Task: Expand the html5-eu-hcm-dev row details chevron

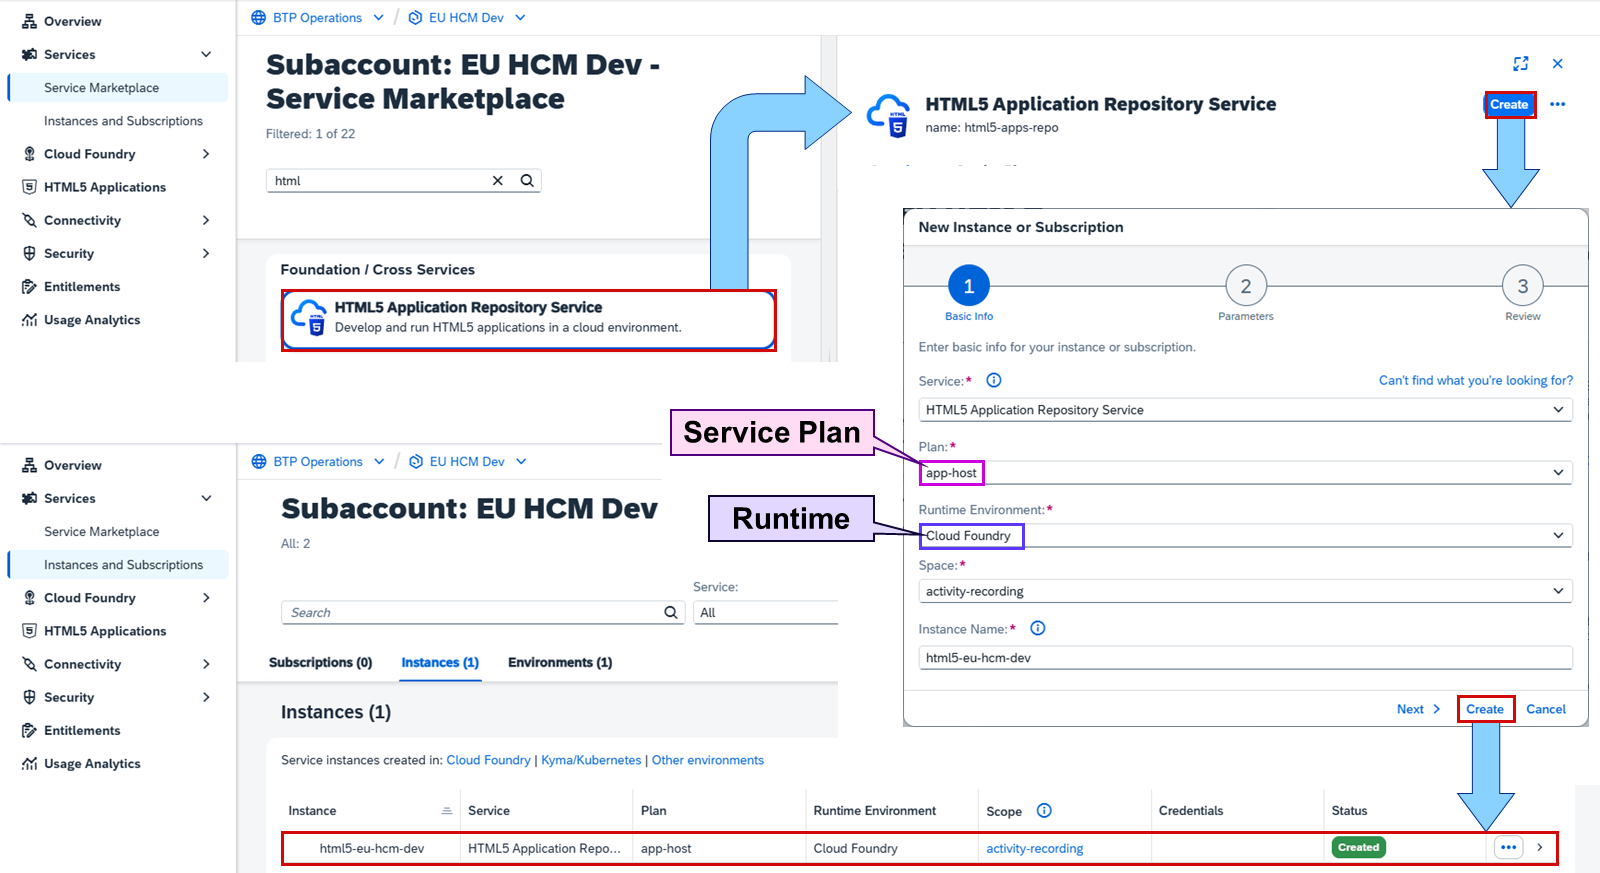Action: [x=1540, y=847]
